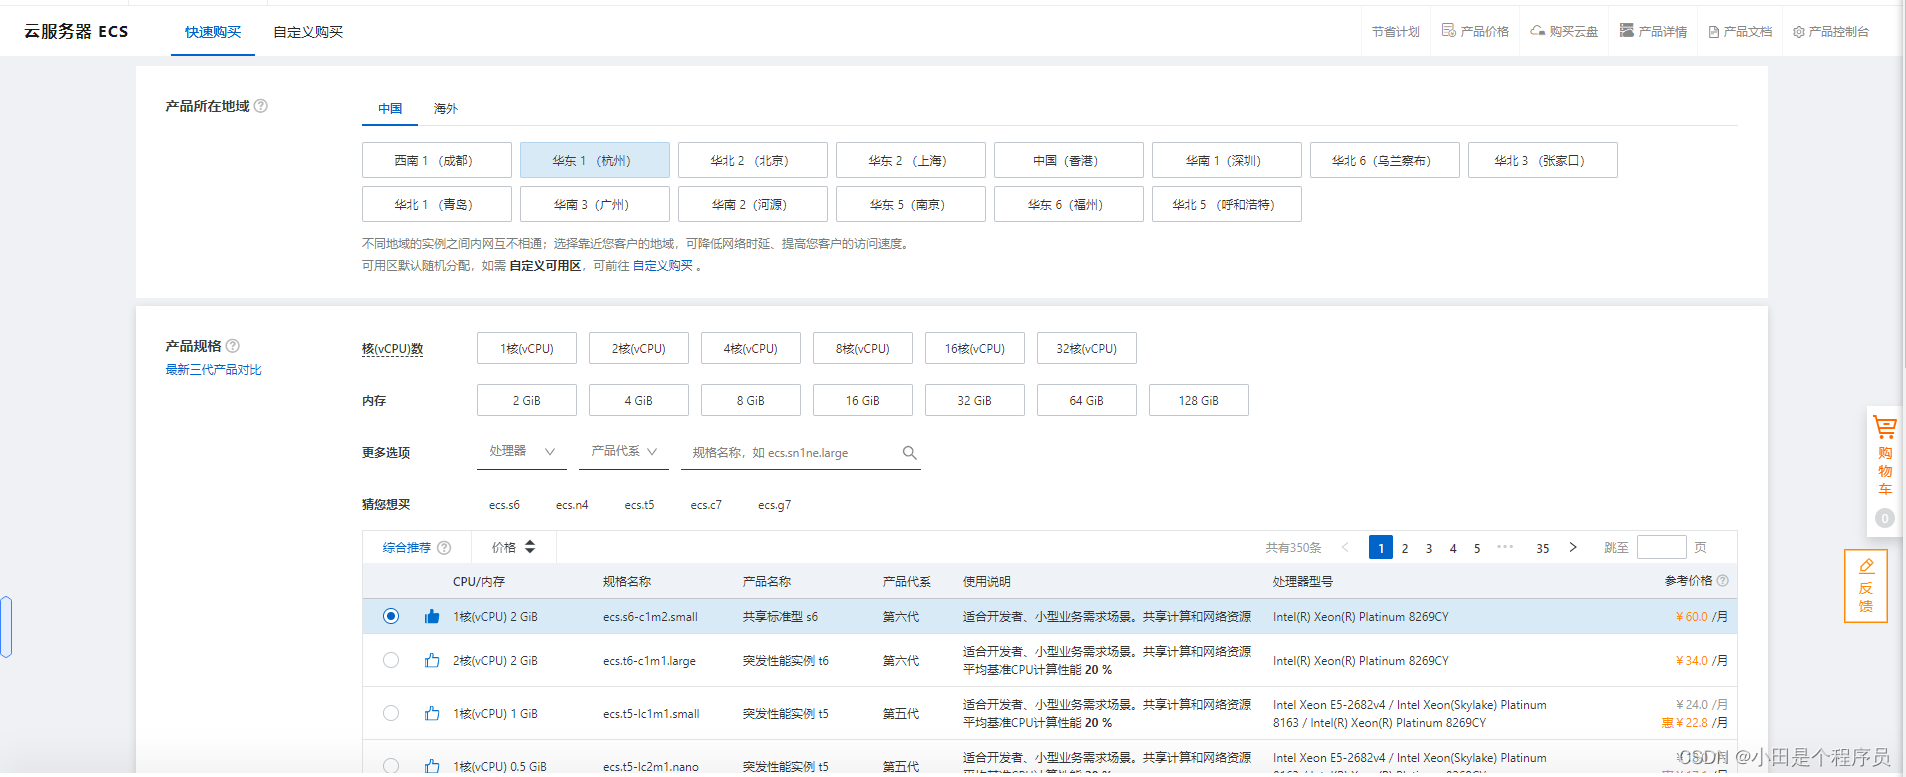This screenshot has height=777, width=1906.
Task: Click help icon beside 参考价格
Action: click(1722, 581)
